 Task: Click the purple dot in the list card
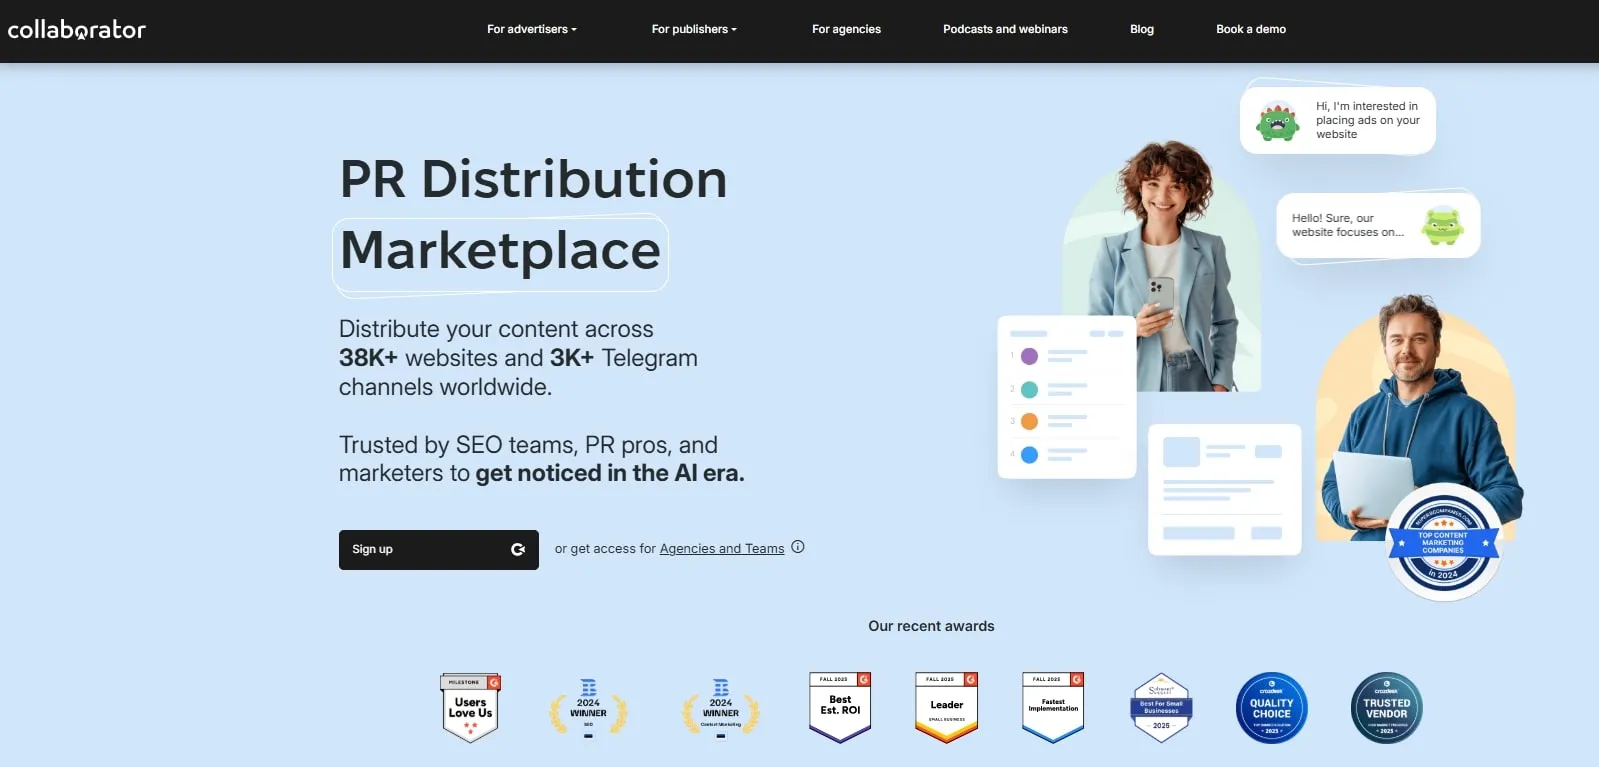[1029, 356]
